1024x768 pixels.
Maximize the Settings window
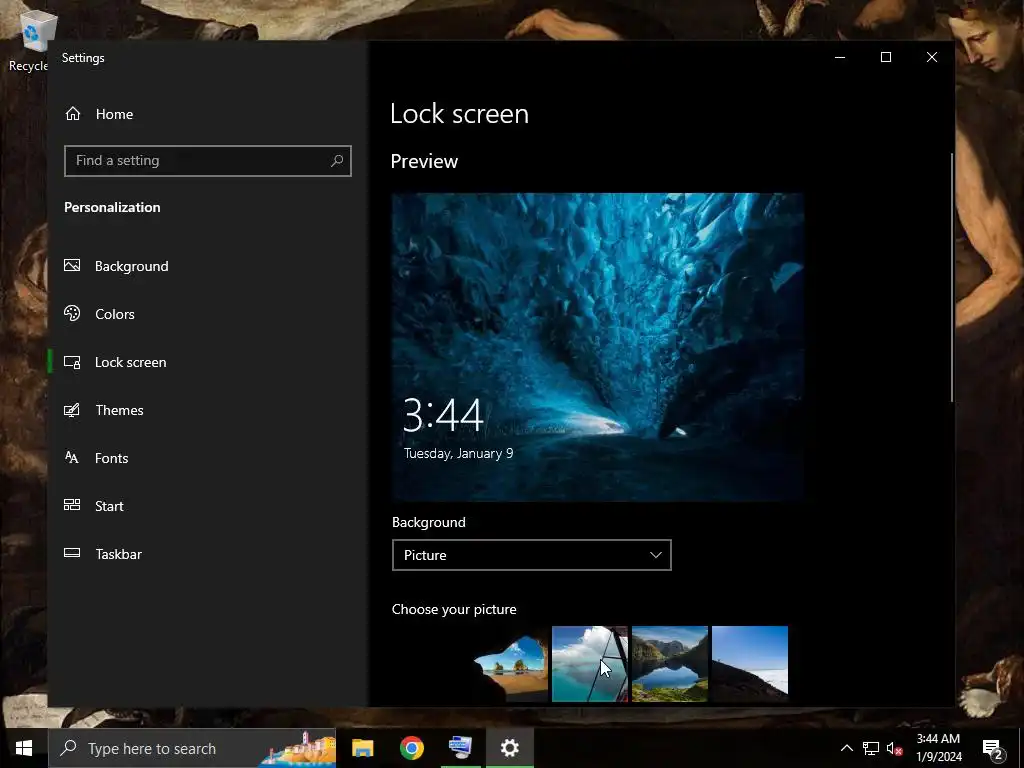[886, 57]
